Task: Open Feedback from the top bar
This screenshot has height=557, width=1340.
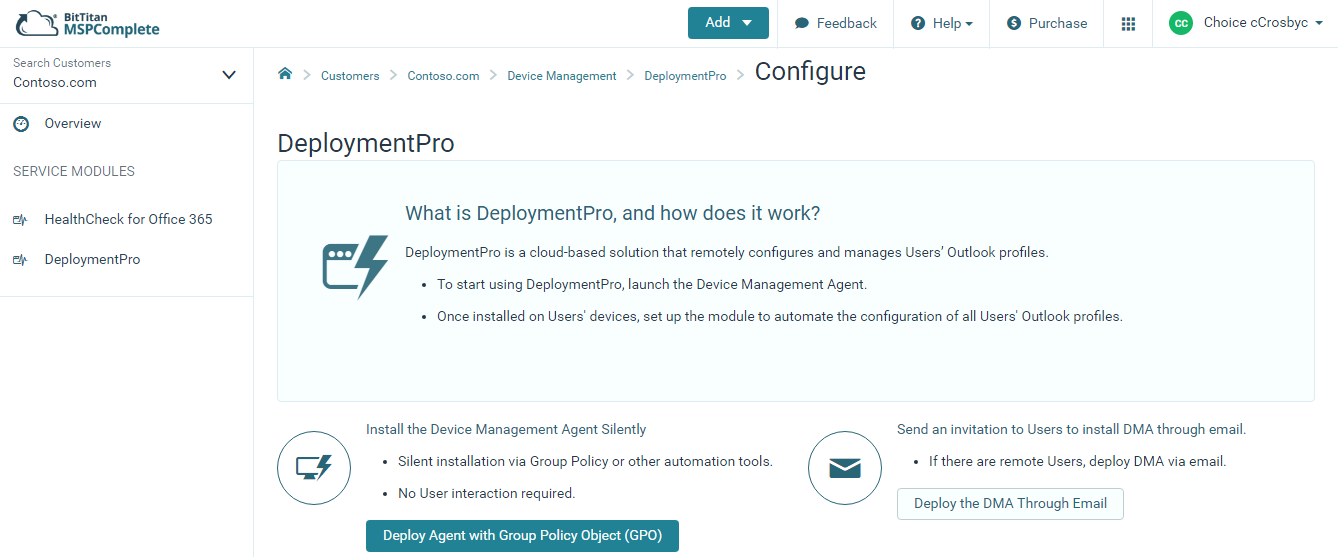Action: pos(835,23)
